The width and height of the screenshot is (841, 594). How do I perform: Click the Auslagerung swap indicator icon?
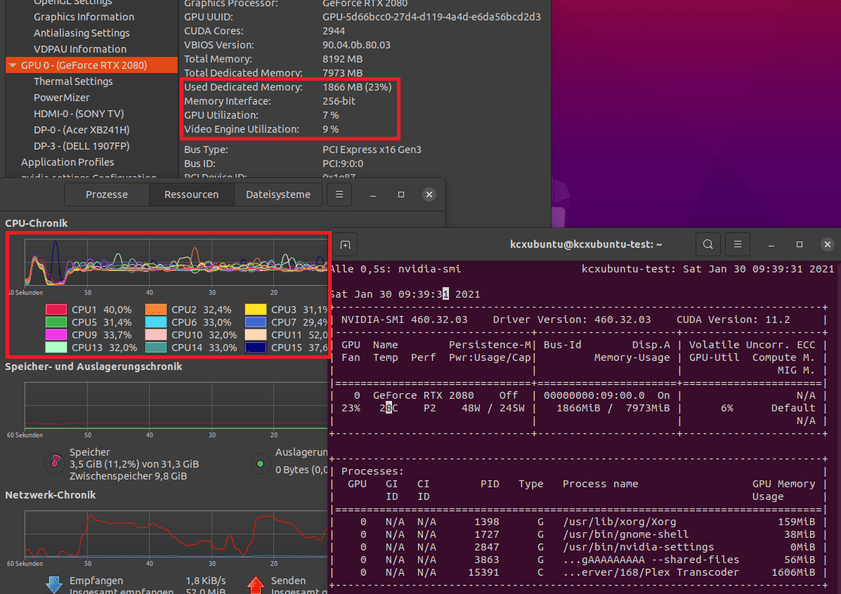pyautogui.click(x=260, y=464)
